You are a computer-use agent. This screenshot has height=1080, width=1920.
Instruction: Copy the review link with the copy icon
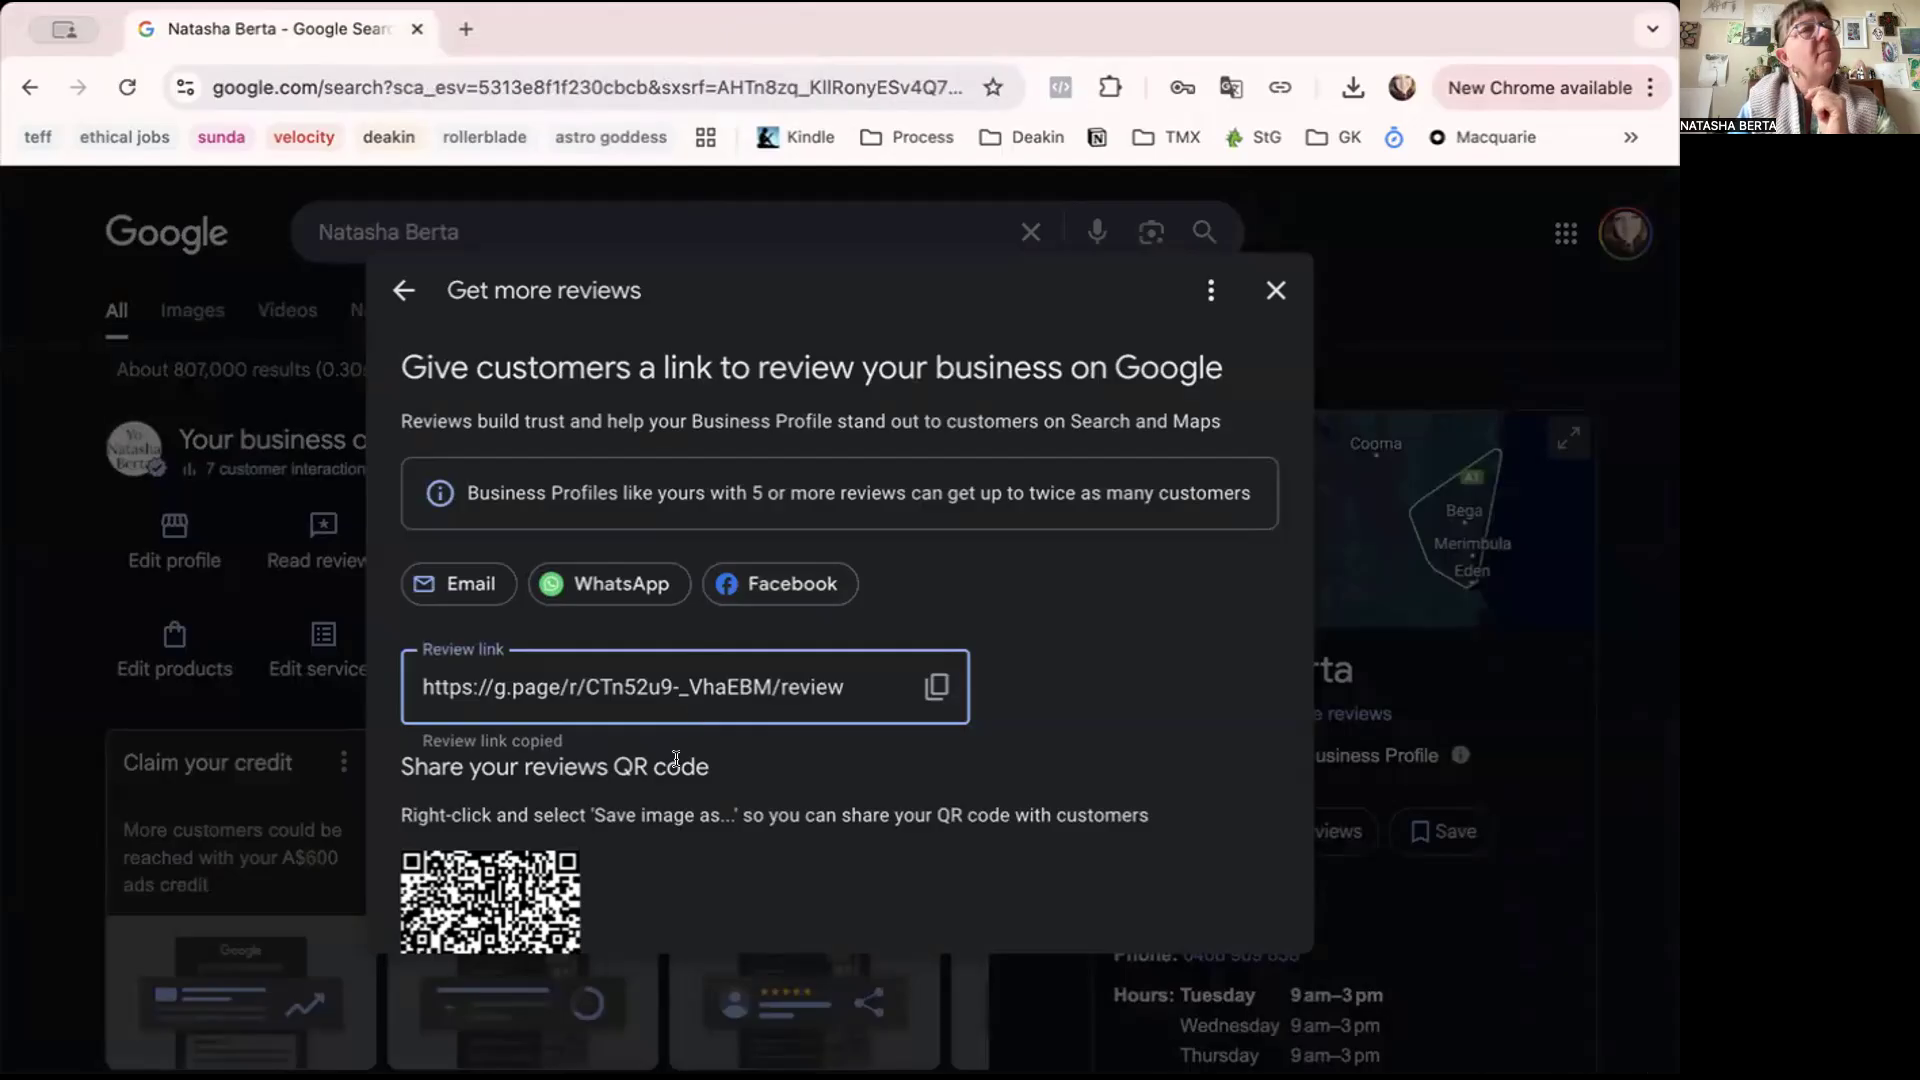[936, 687]
